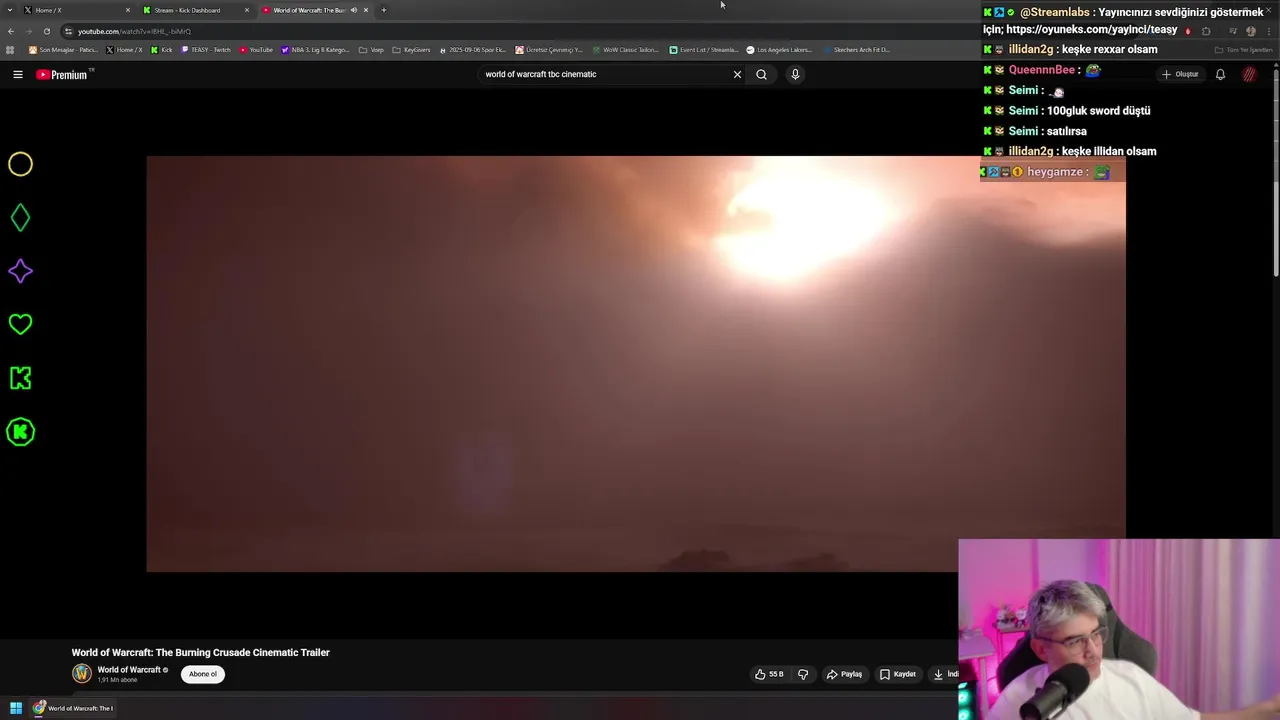Viewport: 1280px width, 720px height.
Task: Open the World of Warcraft channel avatar
Action: pyautogui.click(x=82, y=674)
